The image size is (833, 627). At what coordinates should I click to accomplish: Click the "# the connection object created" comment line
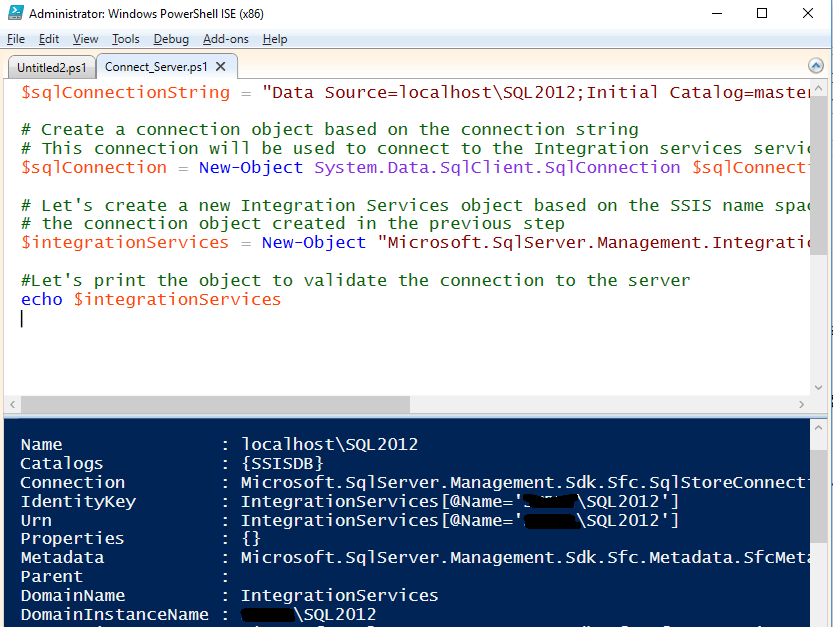pyautogui.click(x=293, y=224)
